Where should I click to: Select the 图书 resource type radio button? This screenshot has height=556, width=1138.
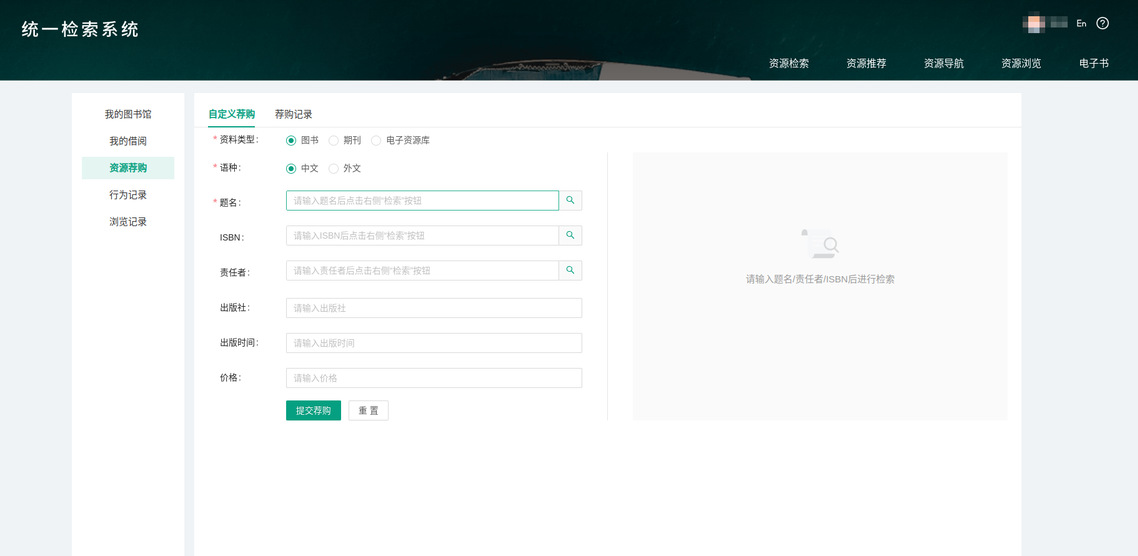point(291,140)
